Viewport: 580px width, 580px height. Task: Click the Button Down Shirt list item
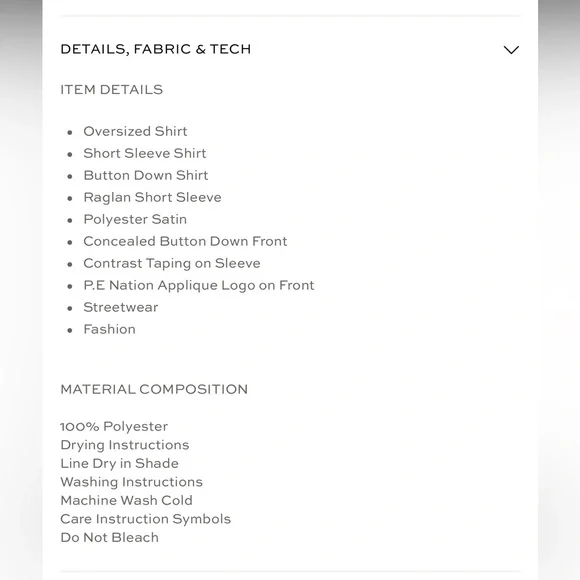[146, 175]
